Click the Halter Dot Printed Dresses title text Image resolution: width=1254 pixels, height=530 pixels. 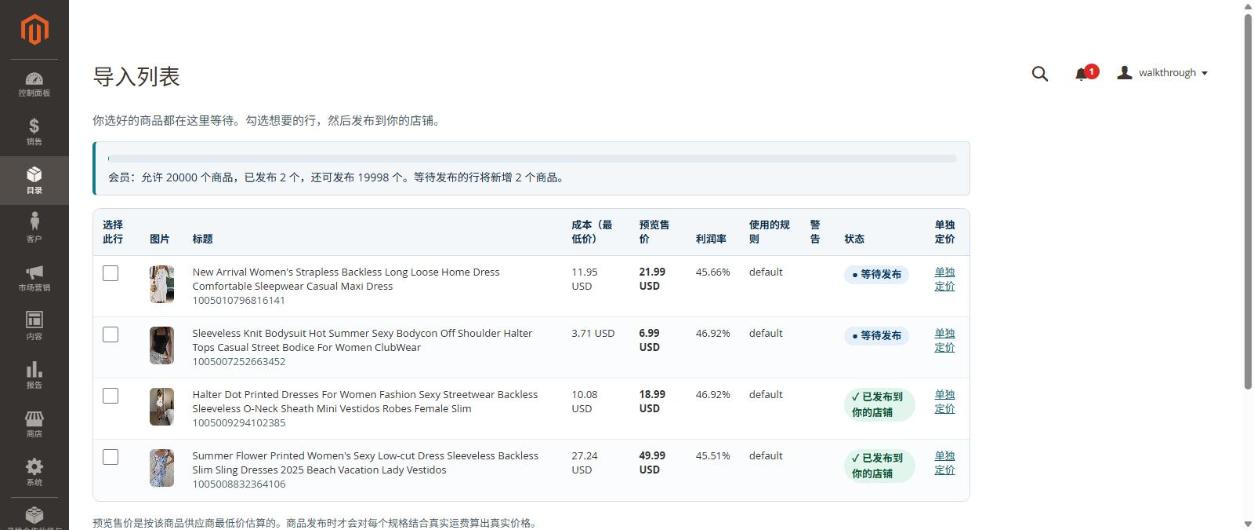[x=365, y=401]
